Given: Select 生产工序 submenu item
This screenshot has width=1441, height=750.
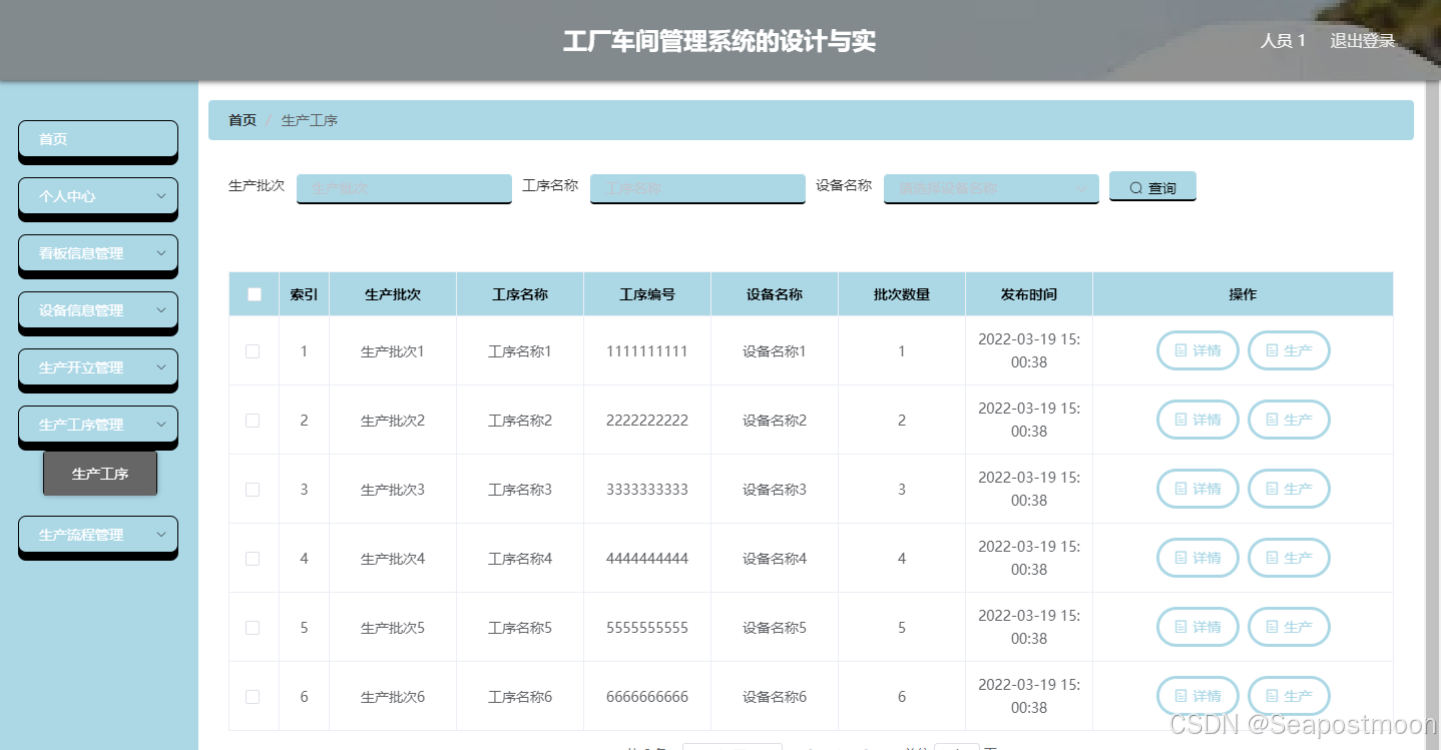Looking at the screenshot, I should coord(100,472).
